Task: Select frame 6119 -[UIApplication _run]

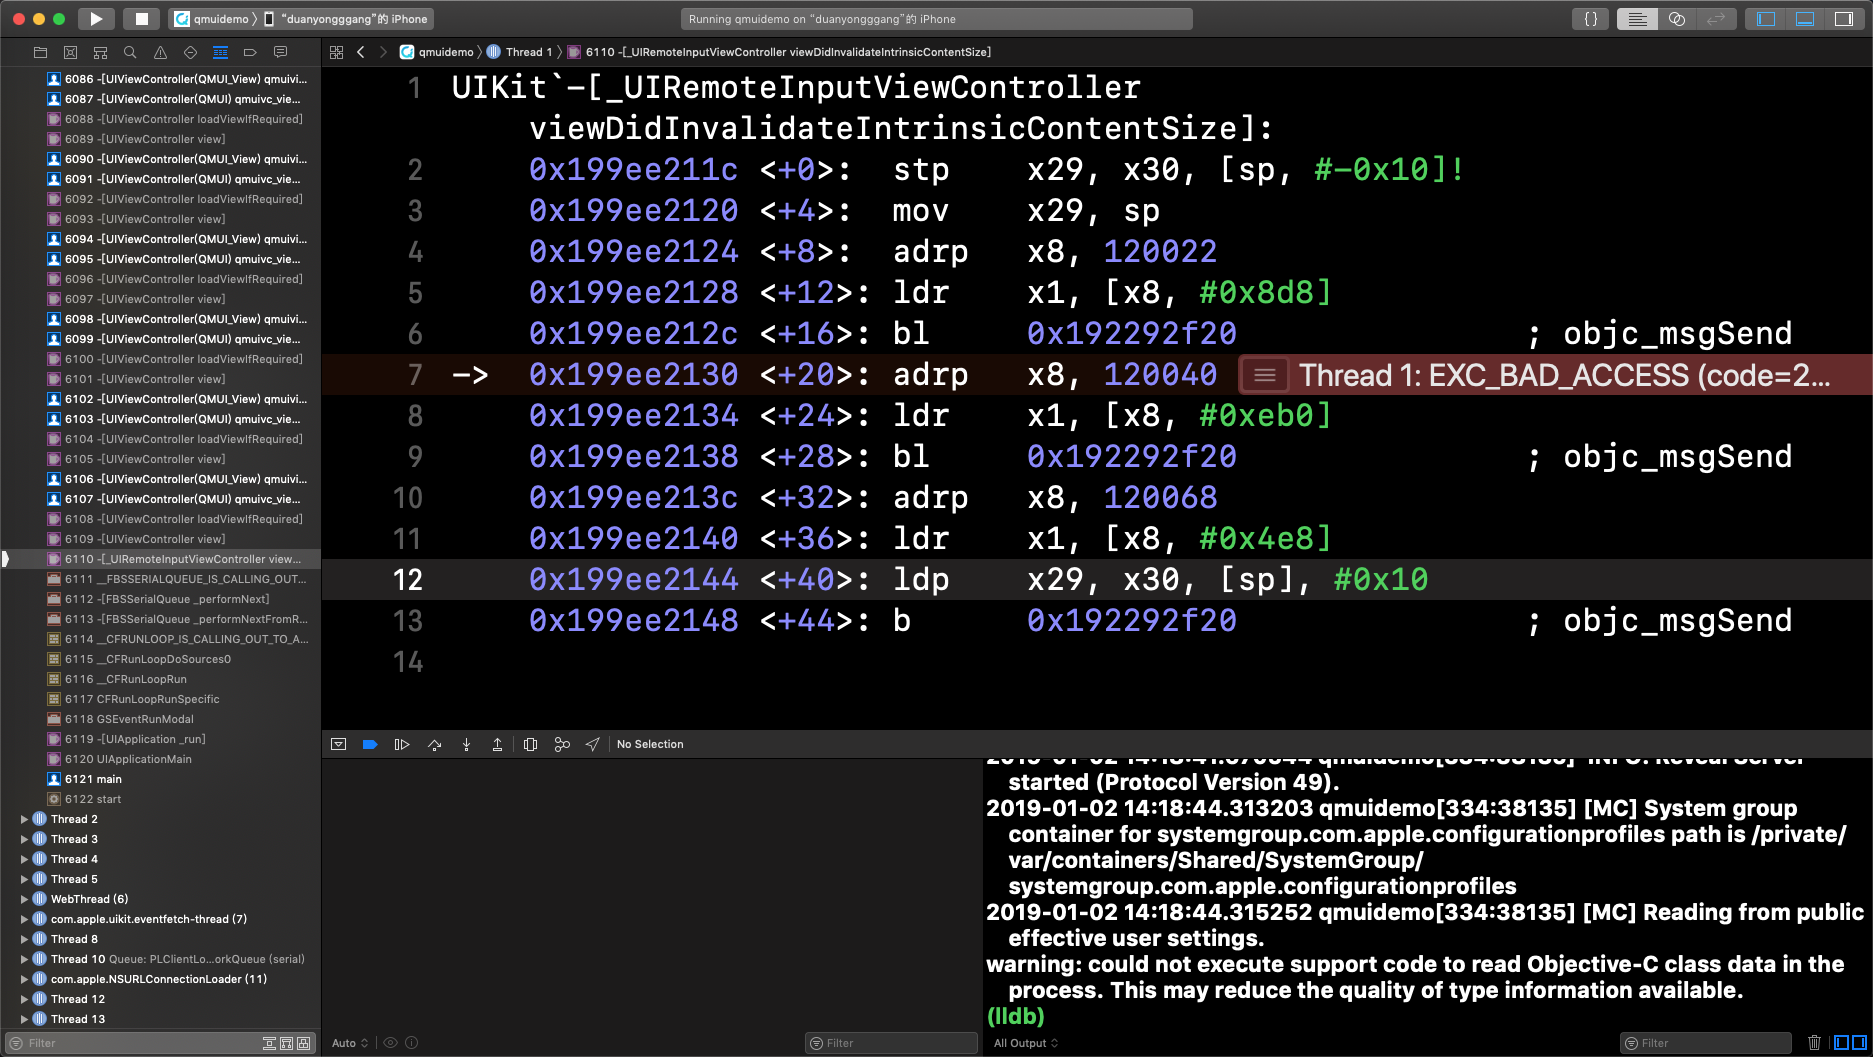Action: pos(160,739)
